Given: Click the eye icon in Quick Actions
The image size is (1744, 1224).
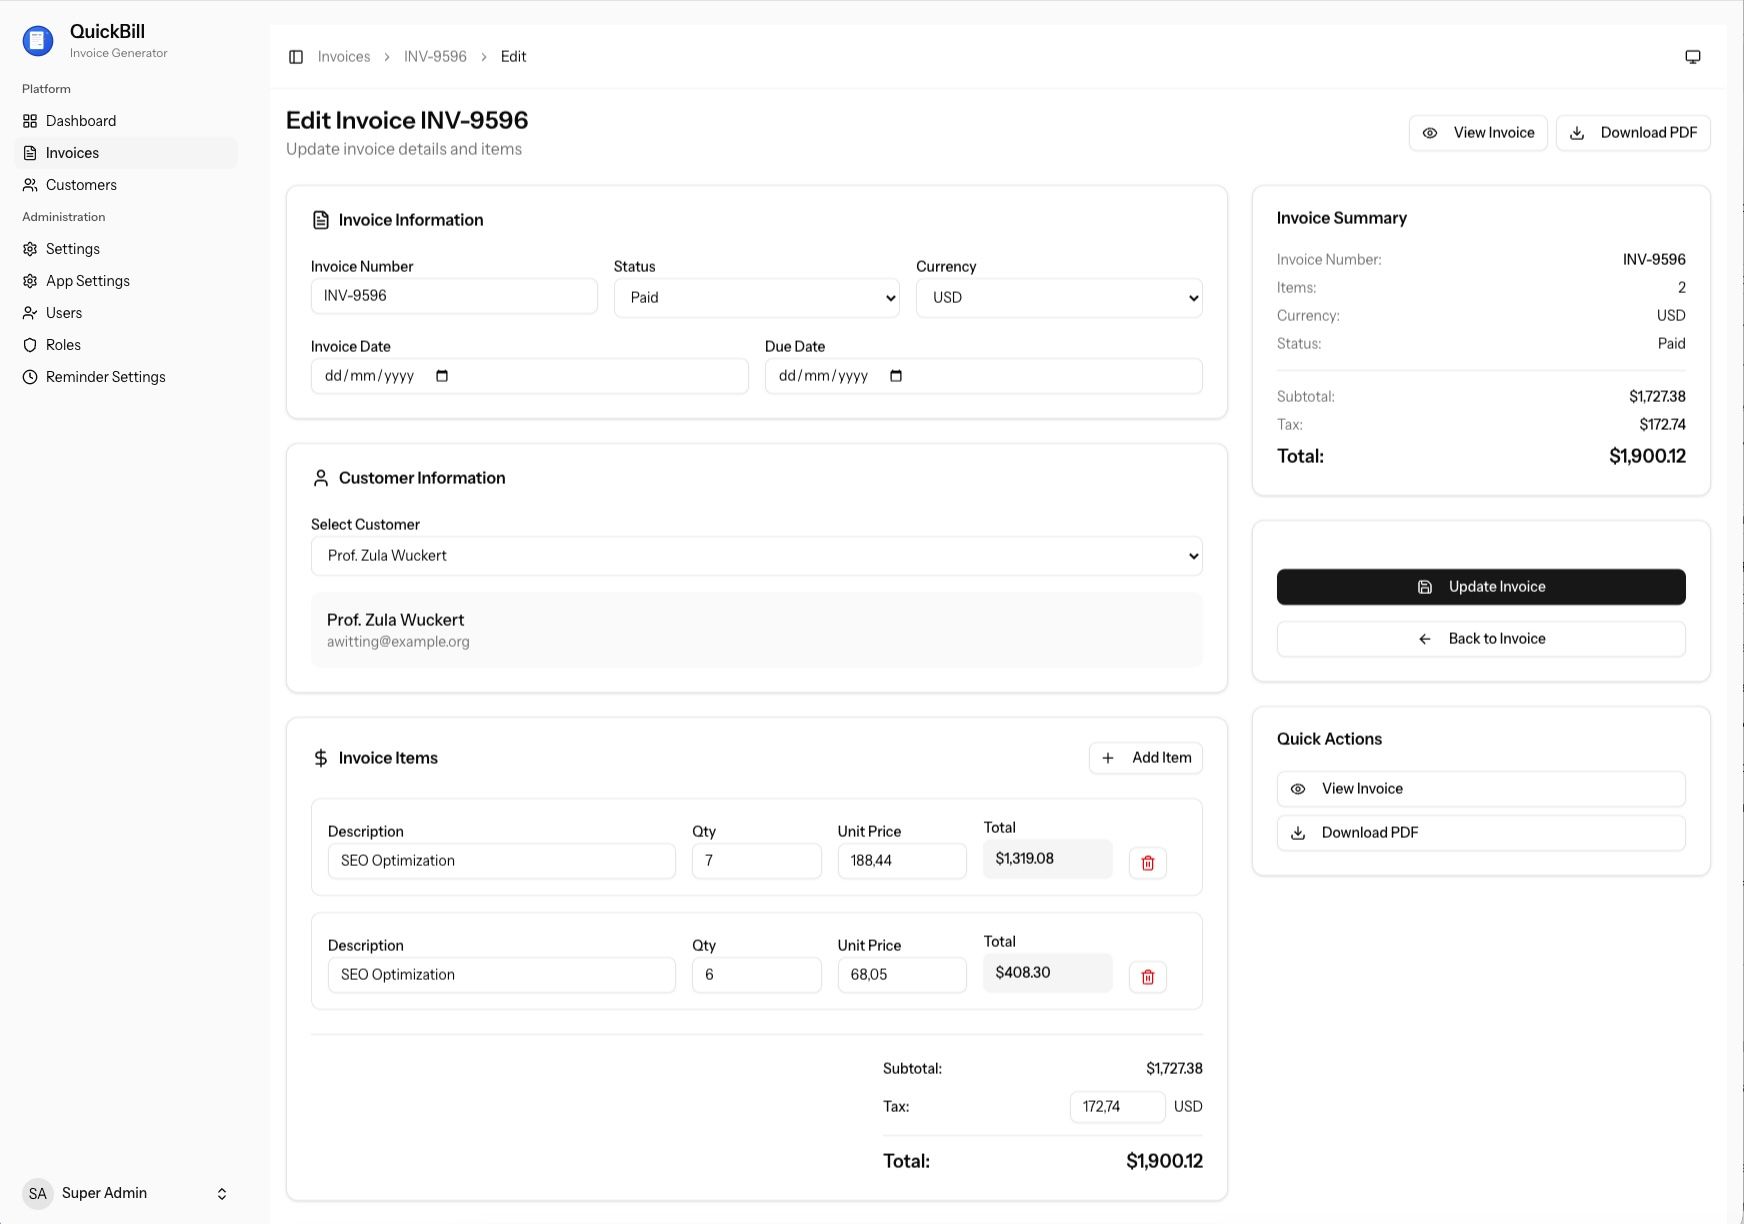Looking at the screenshot, I should [x=1298, y=789].
